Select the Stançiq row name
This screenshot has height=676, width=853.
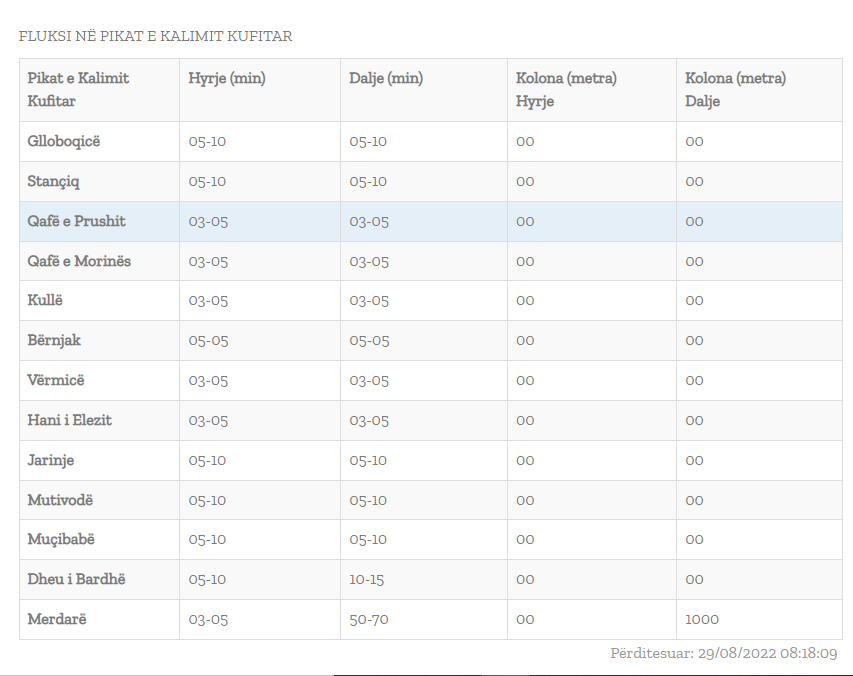click(53, 181)
